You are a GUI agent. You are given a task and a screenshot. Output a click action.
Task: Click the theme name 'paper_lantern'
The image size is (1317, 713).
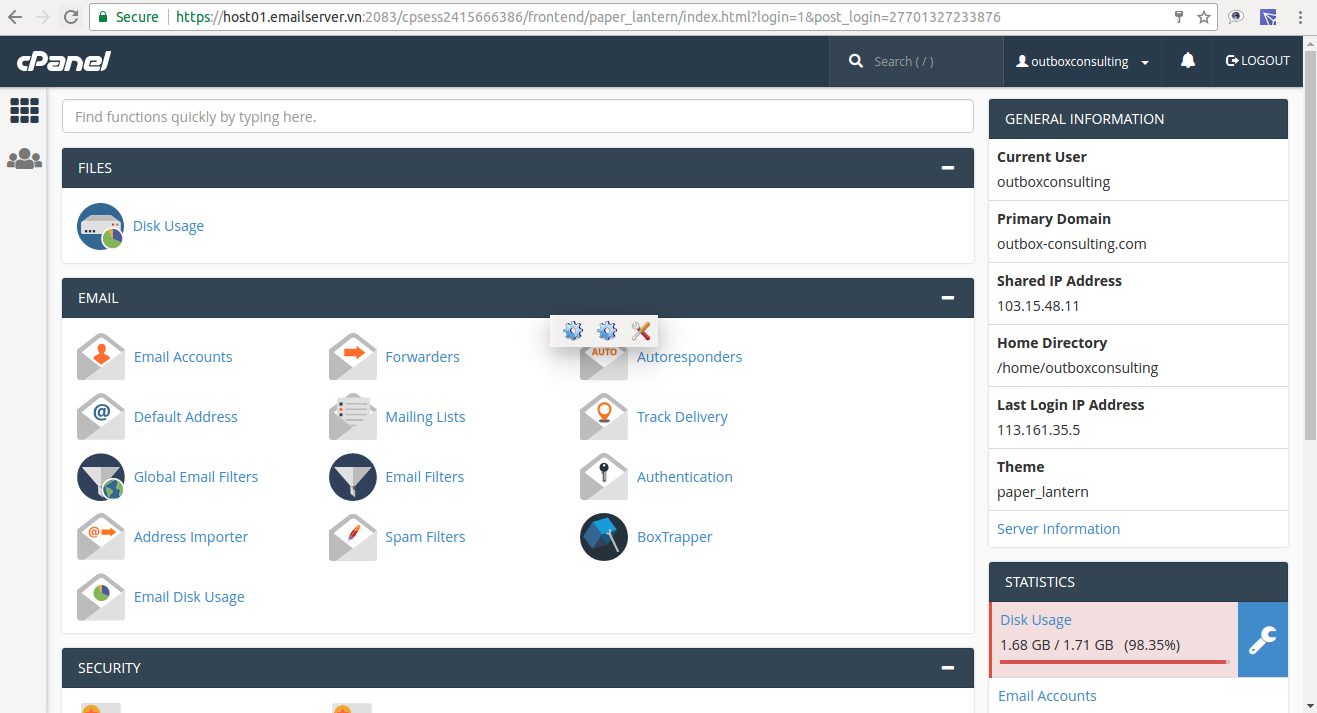point(1043,492)
